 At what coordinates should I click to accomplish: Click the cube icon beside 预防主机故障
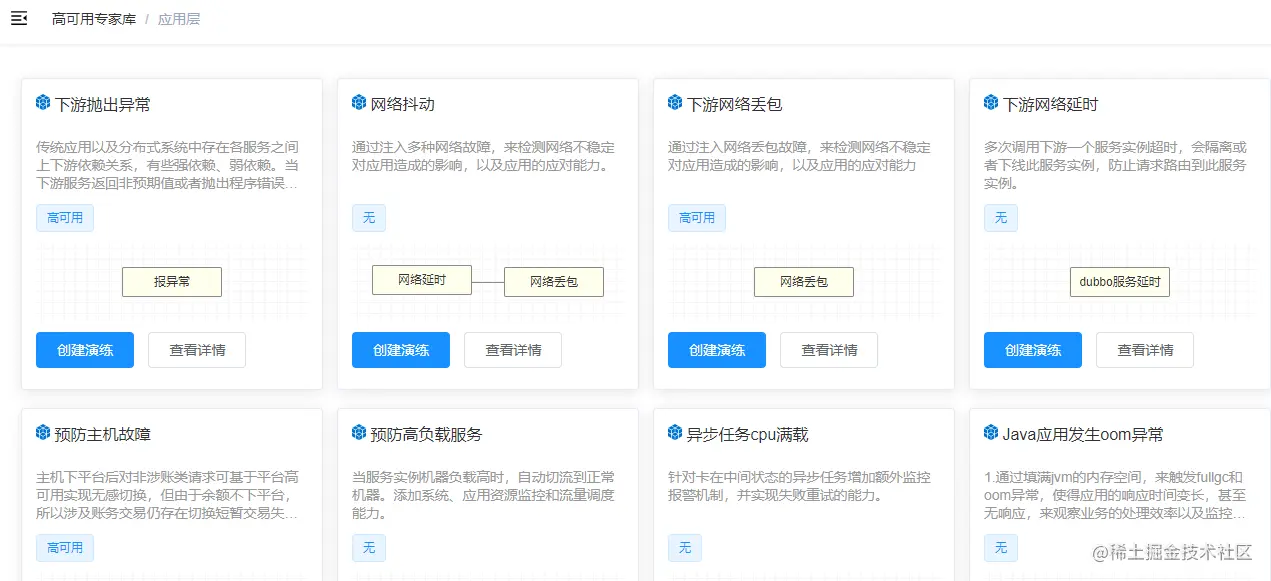coord(43,433)
